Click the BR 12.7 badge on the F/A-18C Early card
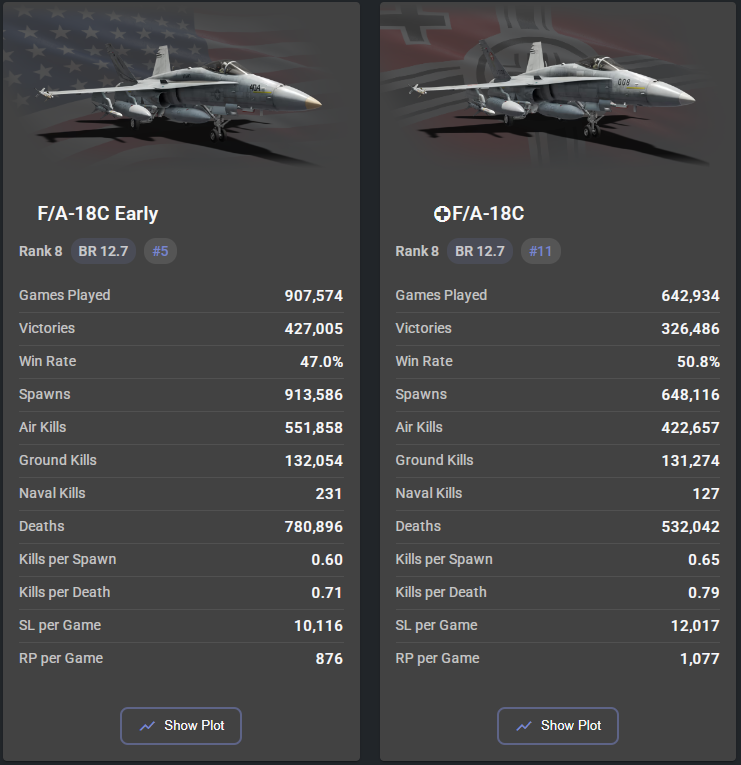The width and height of the screenshot is (741, 765). 103,251
